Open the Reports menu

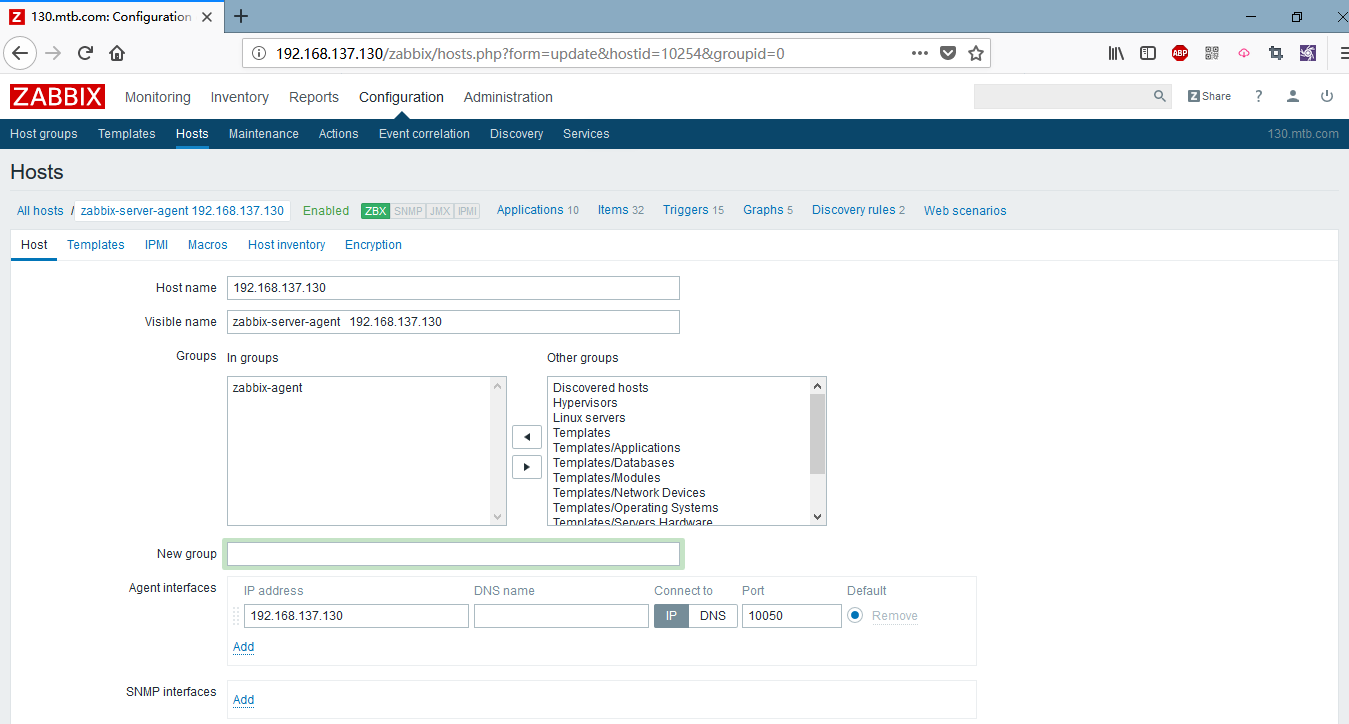(314, 97)
